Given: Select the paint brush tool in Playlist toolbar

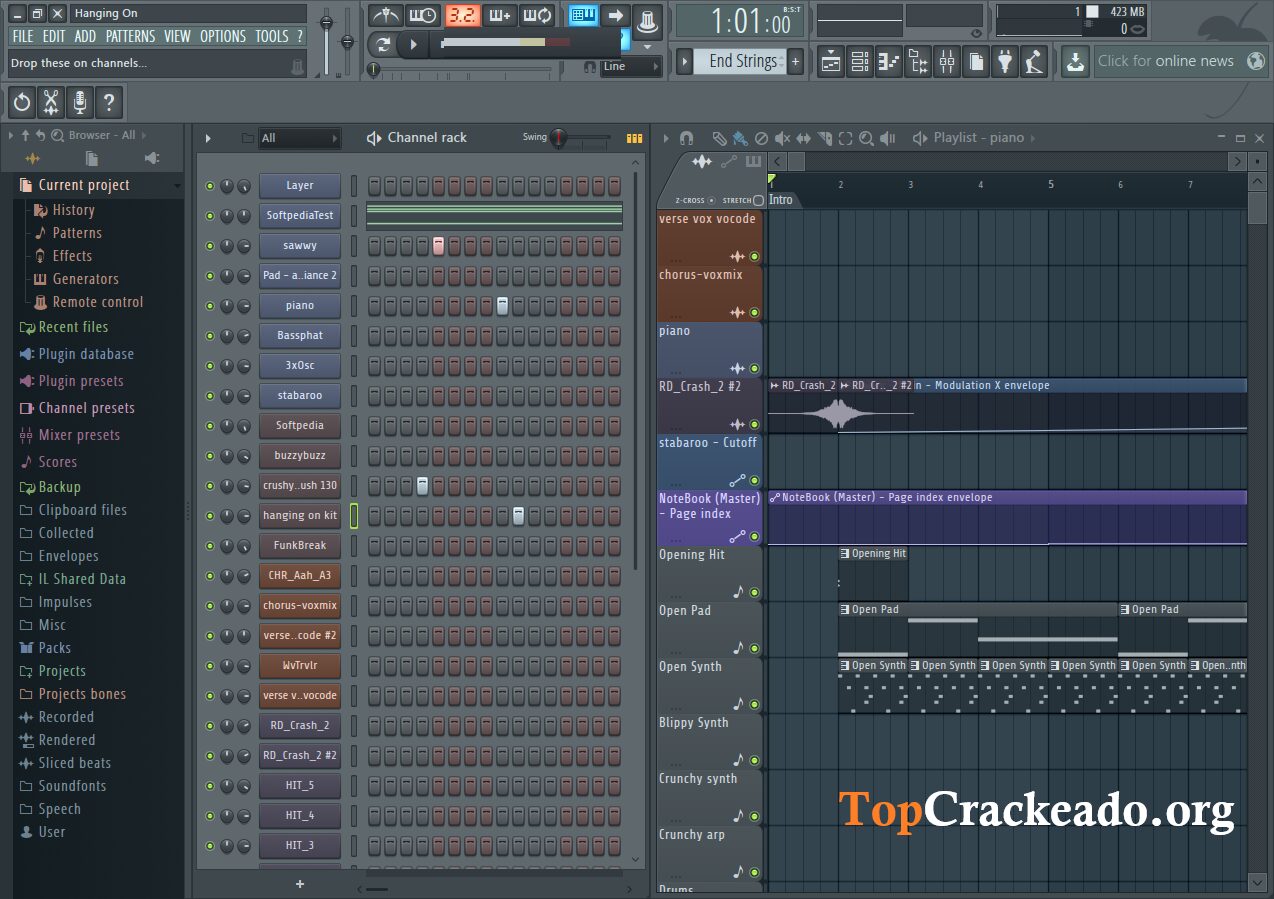Looking at the screenshot, I should [740, 138].
